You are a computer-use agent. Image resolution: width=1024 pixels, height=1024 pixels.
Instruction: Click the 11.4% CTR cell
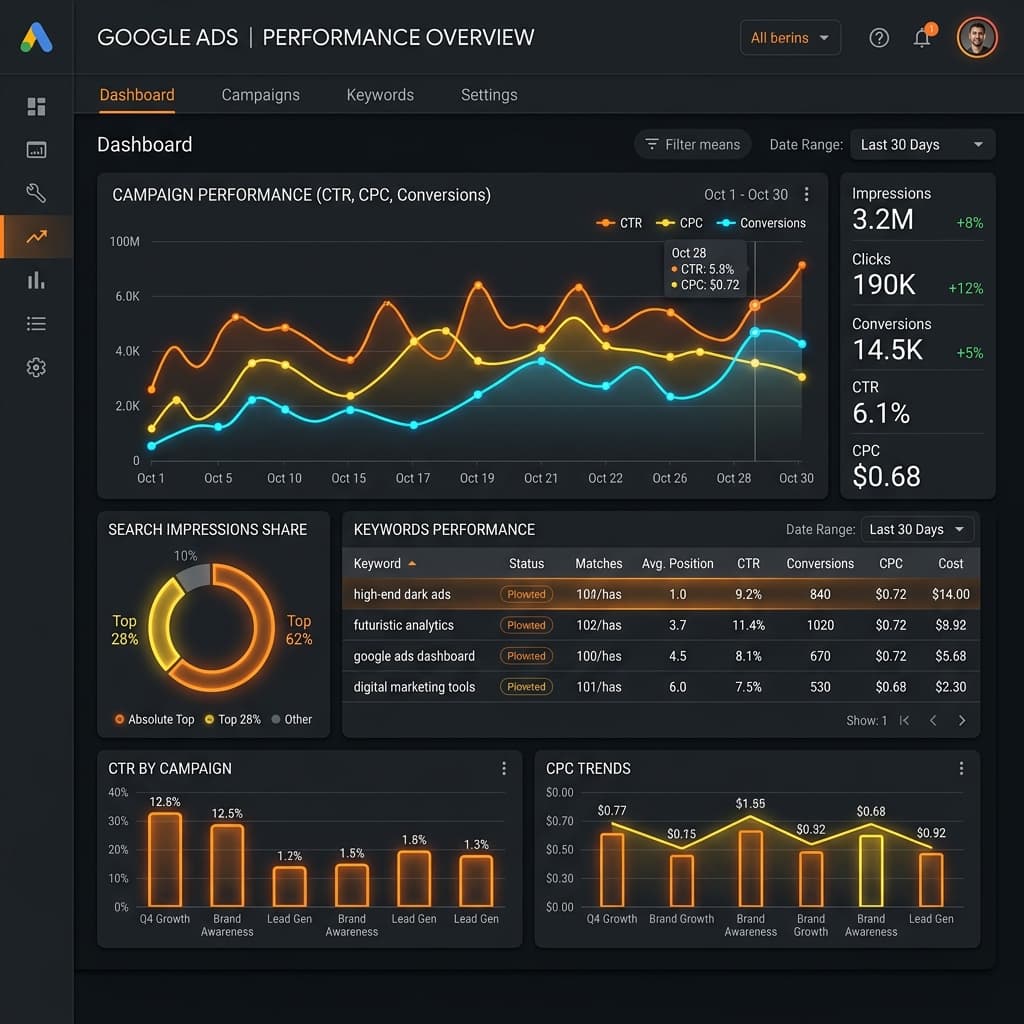point(748,625)
